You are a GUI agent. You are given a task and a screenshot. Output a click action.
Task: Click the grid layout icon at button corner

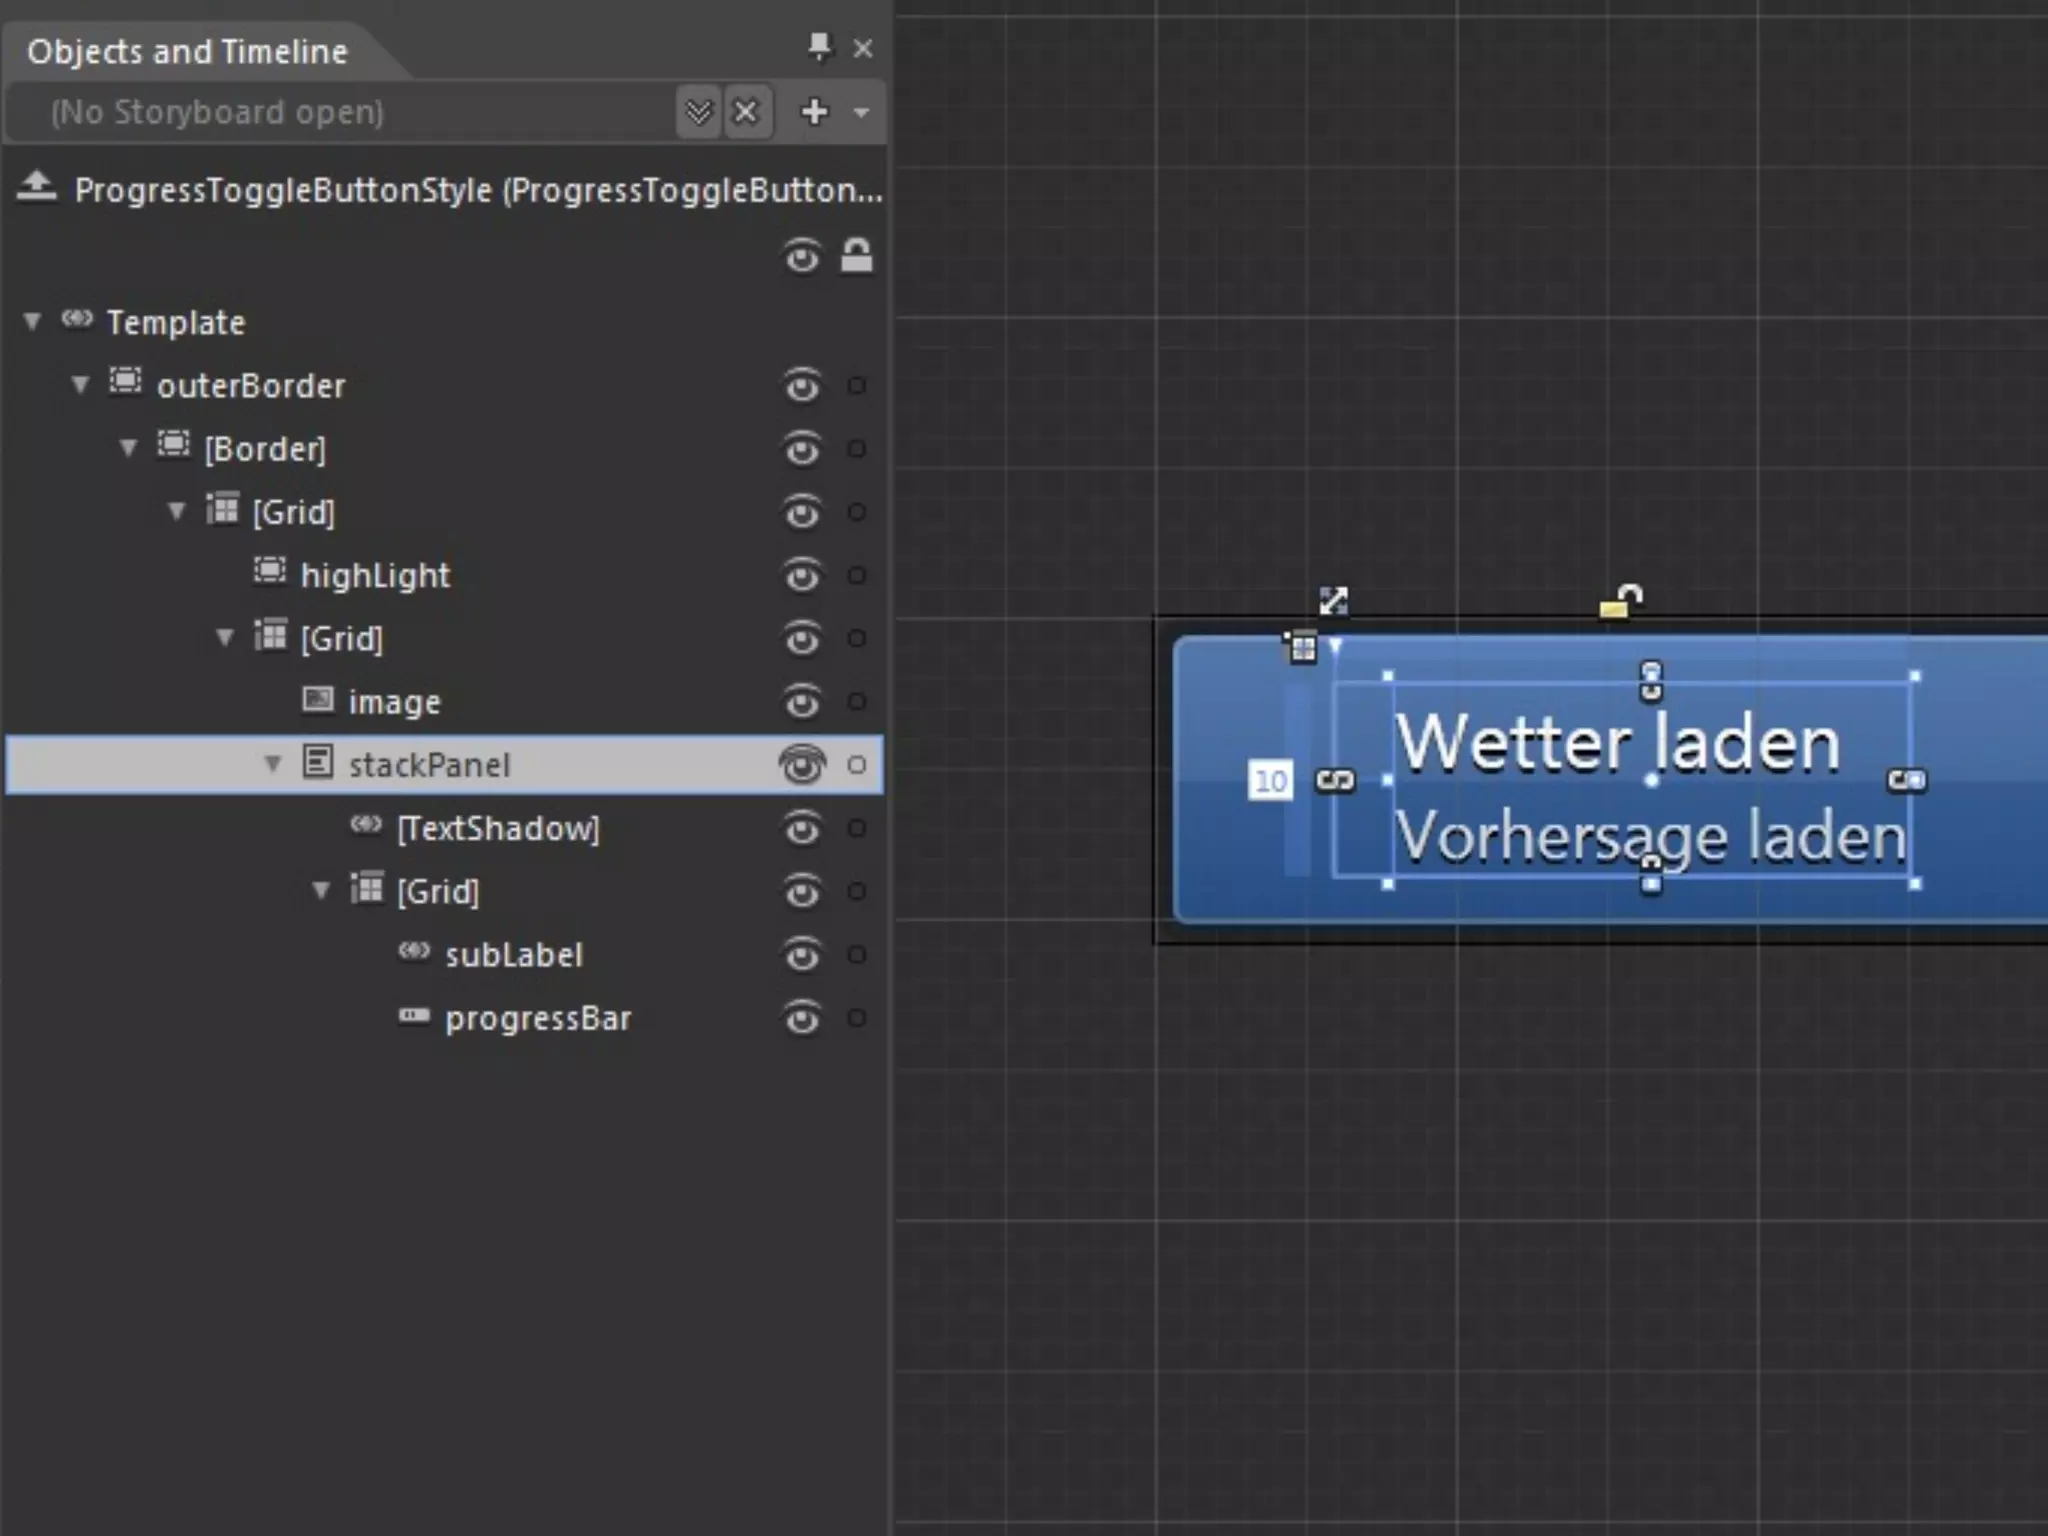tap(1302, 648)
